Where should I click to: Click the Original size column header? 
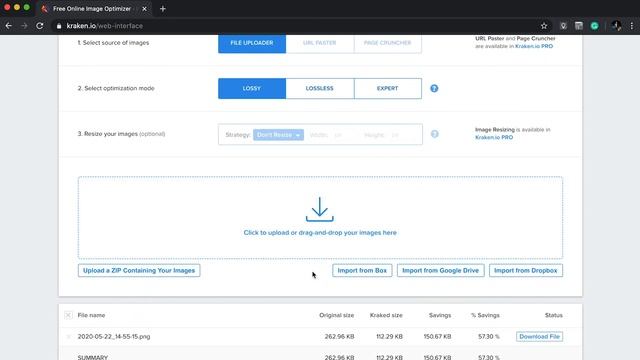point(336,315)
